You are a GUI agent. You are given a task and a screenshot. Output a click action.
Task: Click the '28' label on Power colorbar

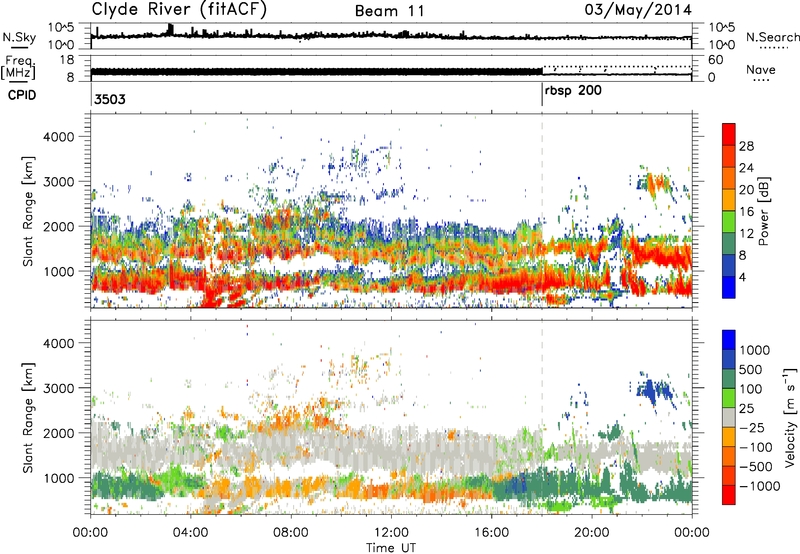tap(746, 146)
